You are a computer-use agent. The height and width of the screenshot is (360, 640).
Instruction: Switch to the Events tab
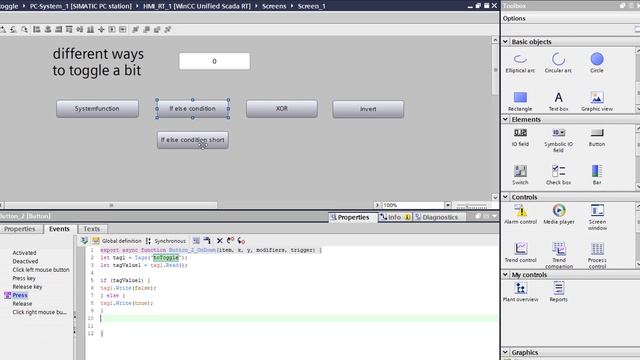59,229
